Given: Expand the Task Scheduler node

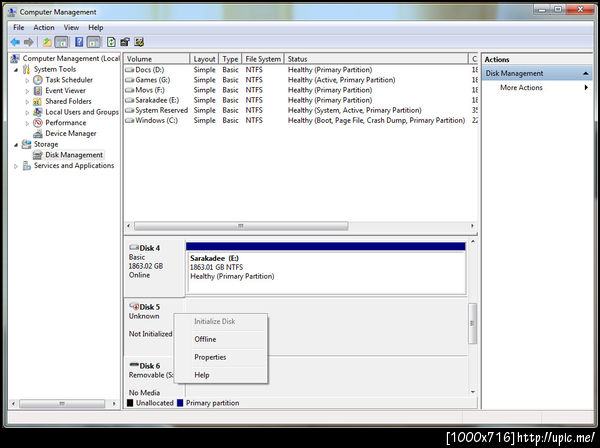Looking at the screenshot, I should (x=27, y=80).
